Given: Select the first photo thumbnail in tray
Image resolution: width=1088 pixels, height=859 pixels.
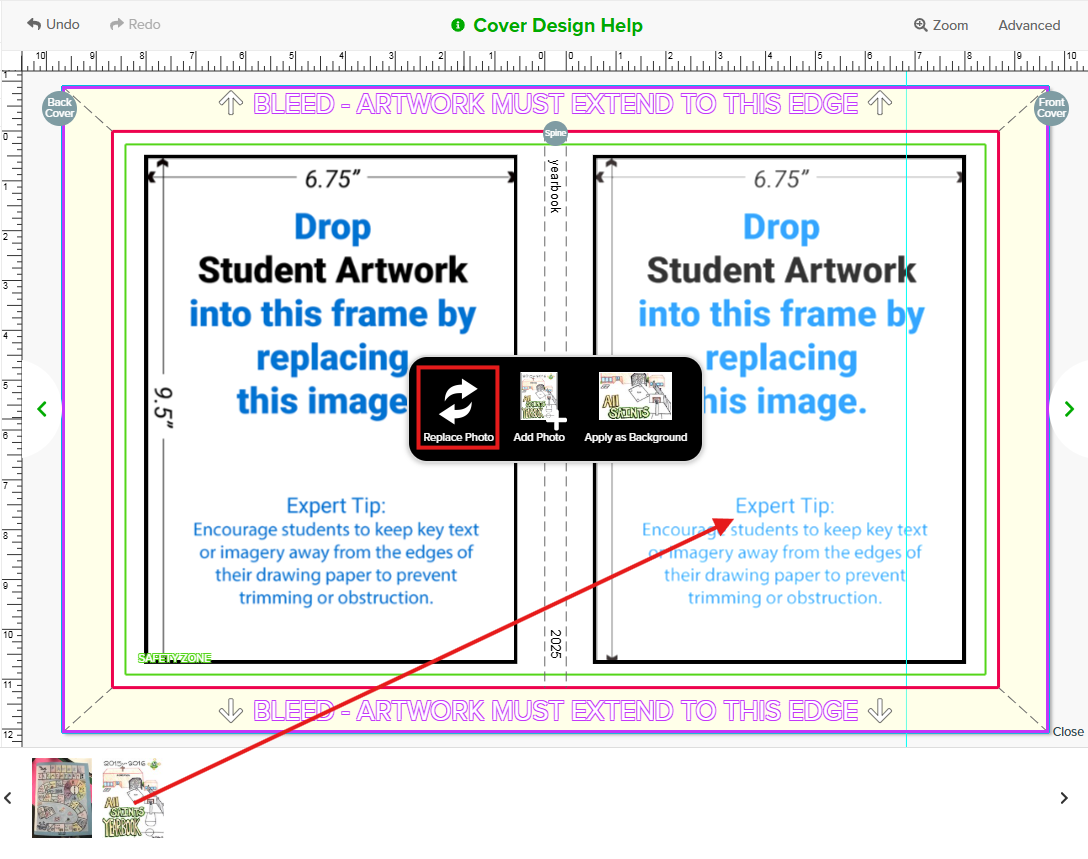Looking at the screenshot, I should pyautogui.click(x=62, y=797).
